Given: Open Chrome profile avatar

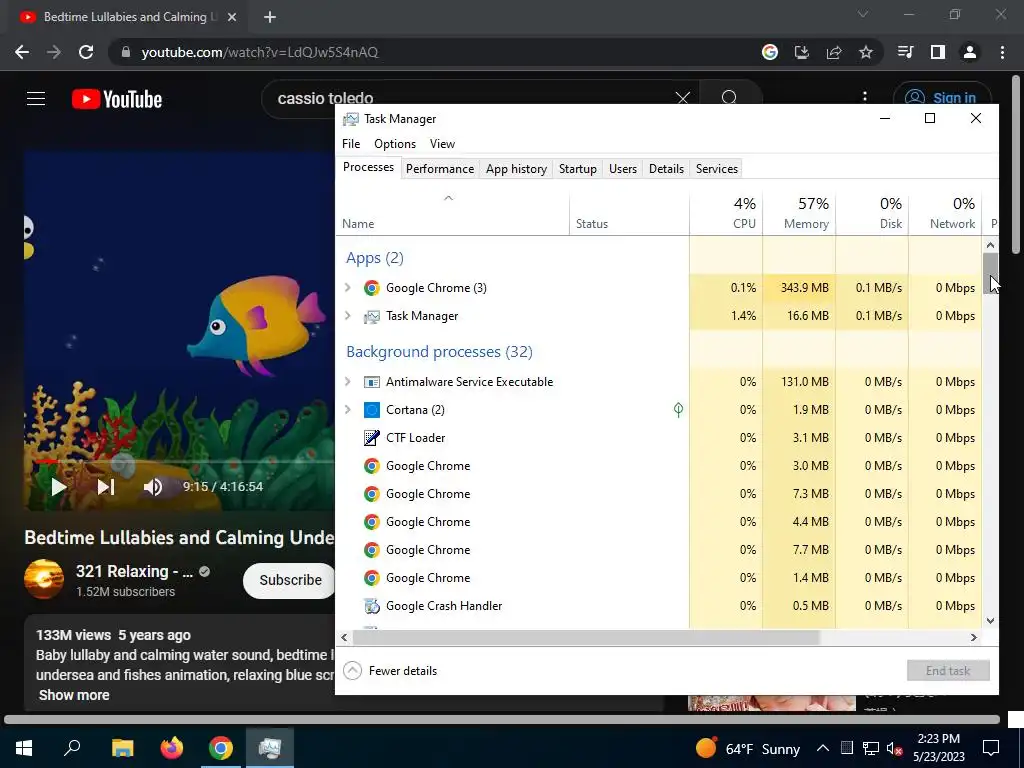Looking at the screenshot, I should click(970, 52).
